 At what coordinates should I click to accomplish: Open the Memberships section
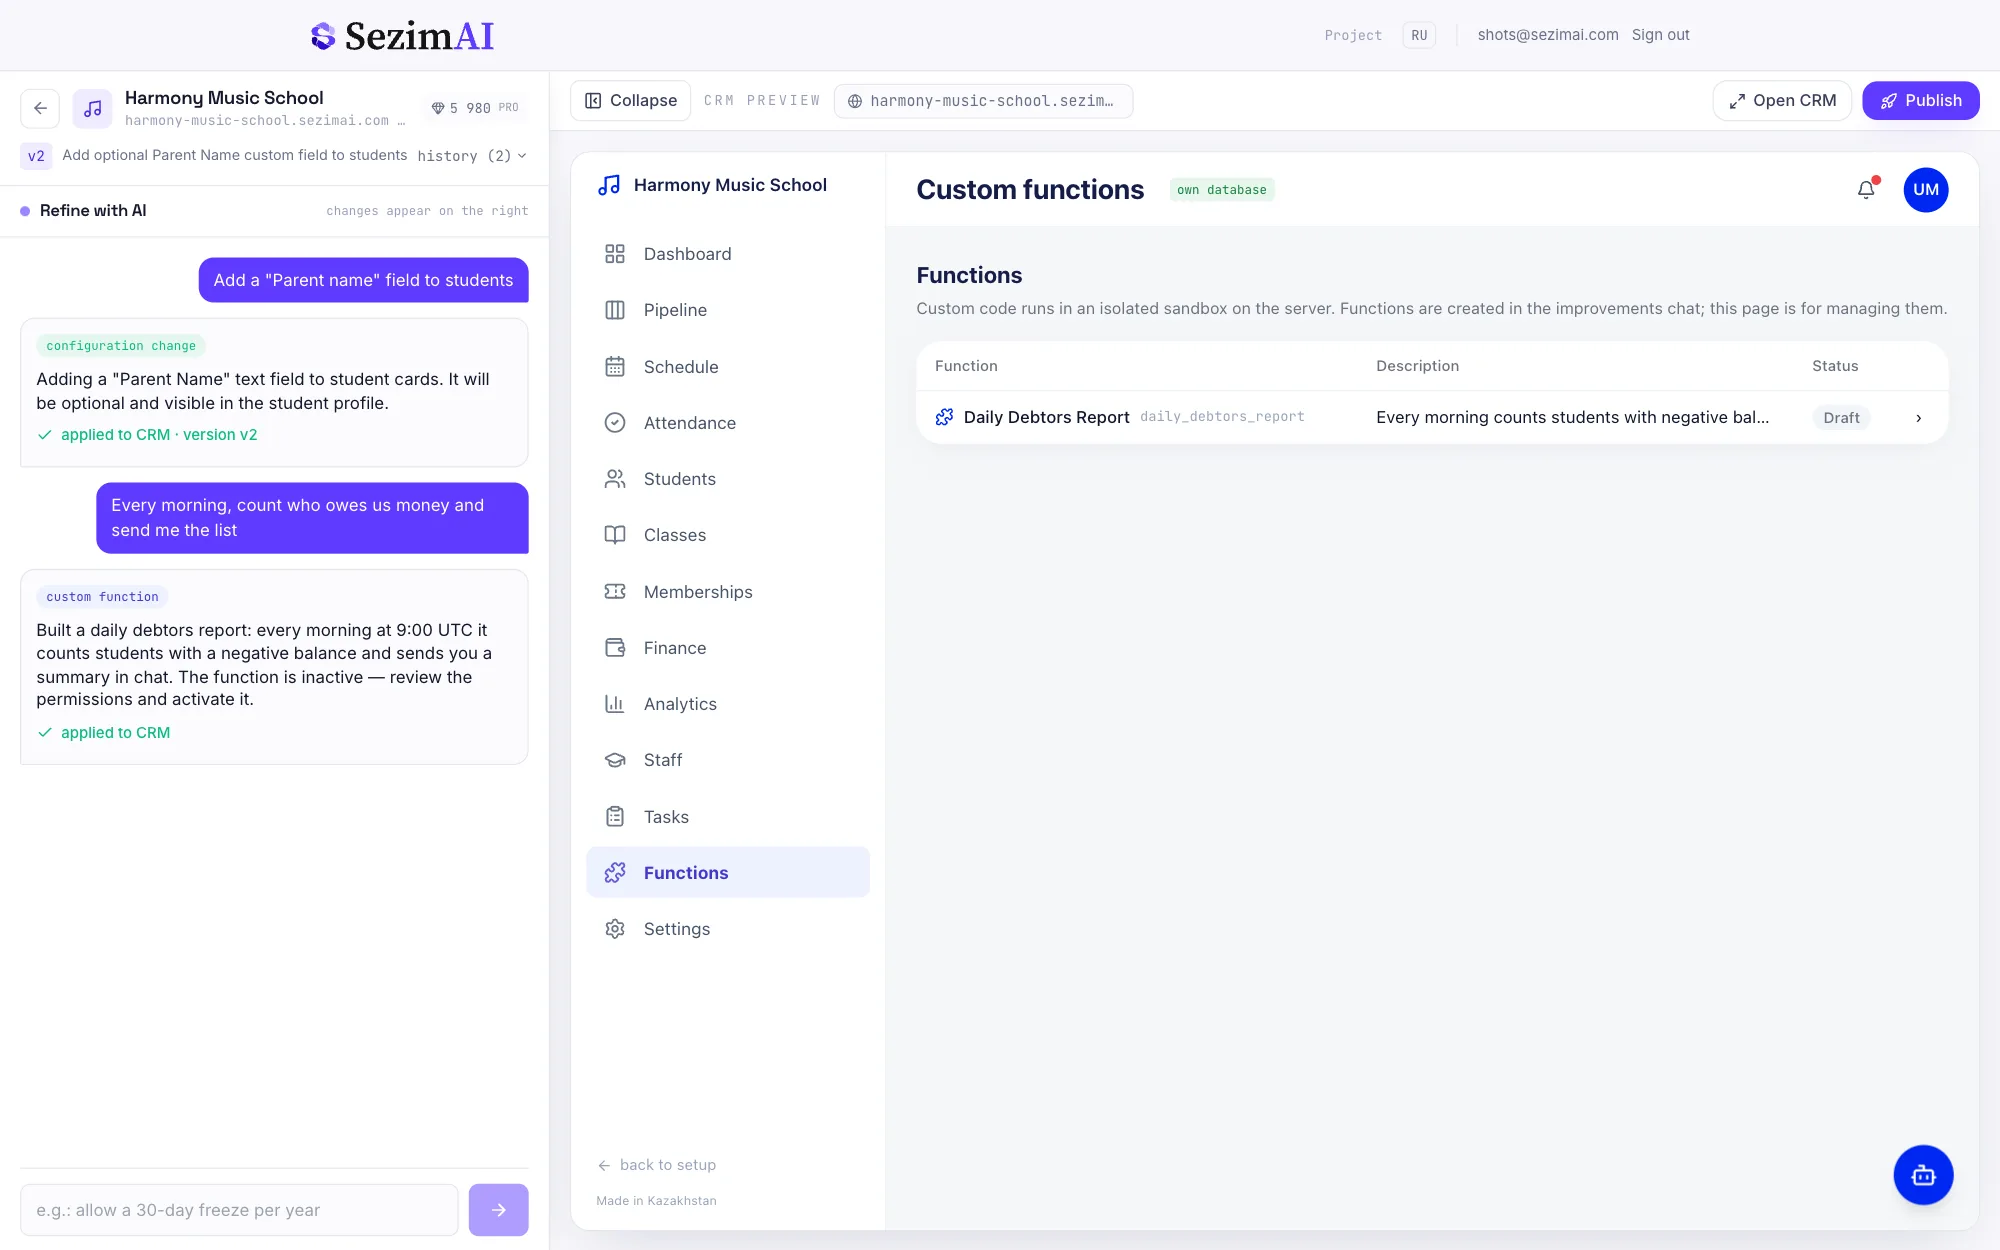728,592
